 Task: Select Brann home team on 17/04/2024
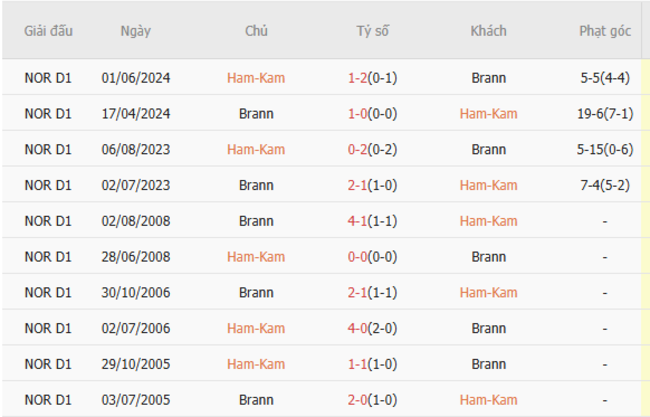click(256, 114)
